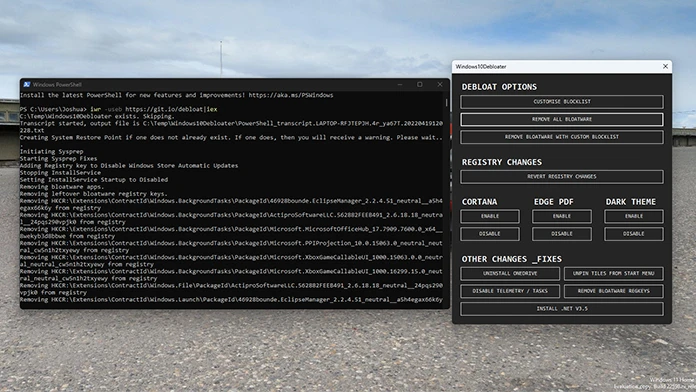Click the Registry Changes heading
The height and width of the screenshot is (392, 696).
click(502, 162)
